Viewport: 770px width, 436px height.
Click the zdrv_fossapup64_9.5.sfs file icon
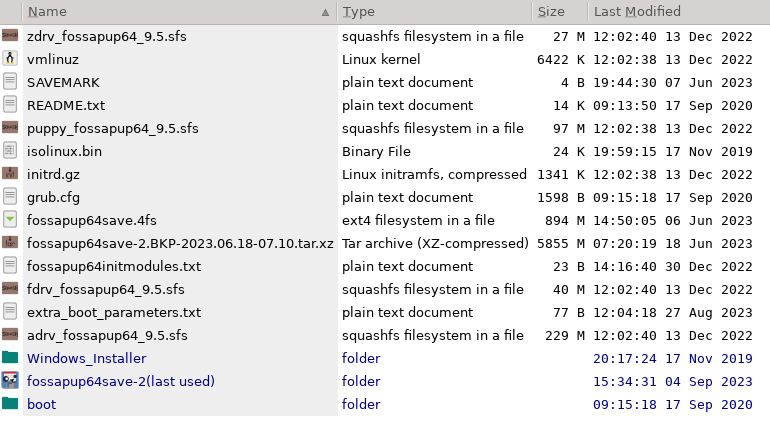pyautogui.click(x=10, y=36)
